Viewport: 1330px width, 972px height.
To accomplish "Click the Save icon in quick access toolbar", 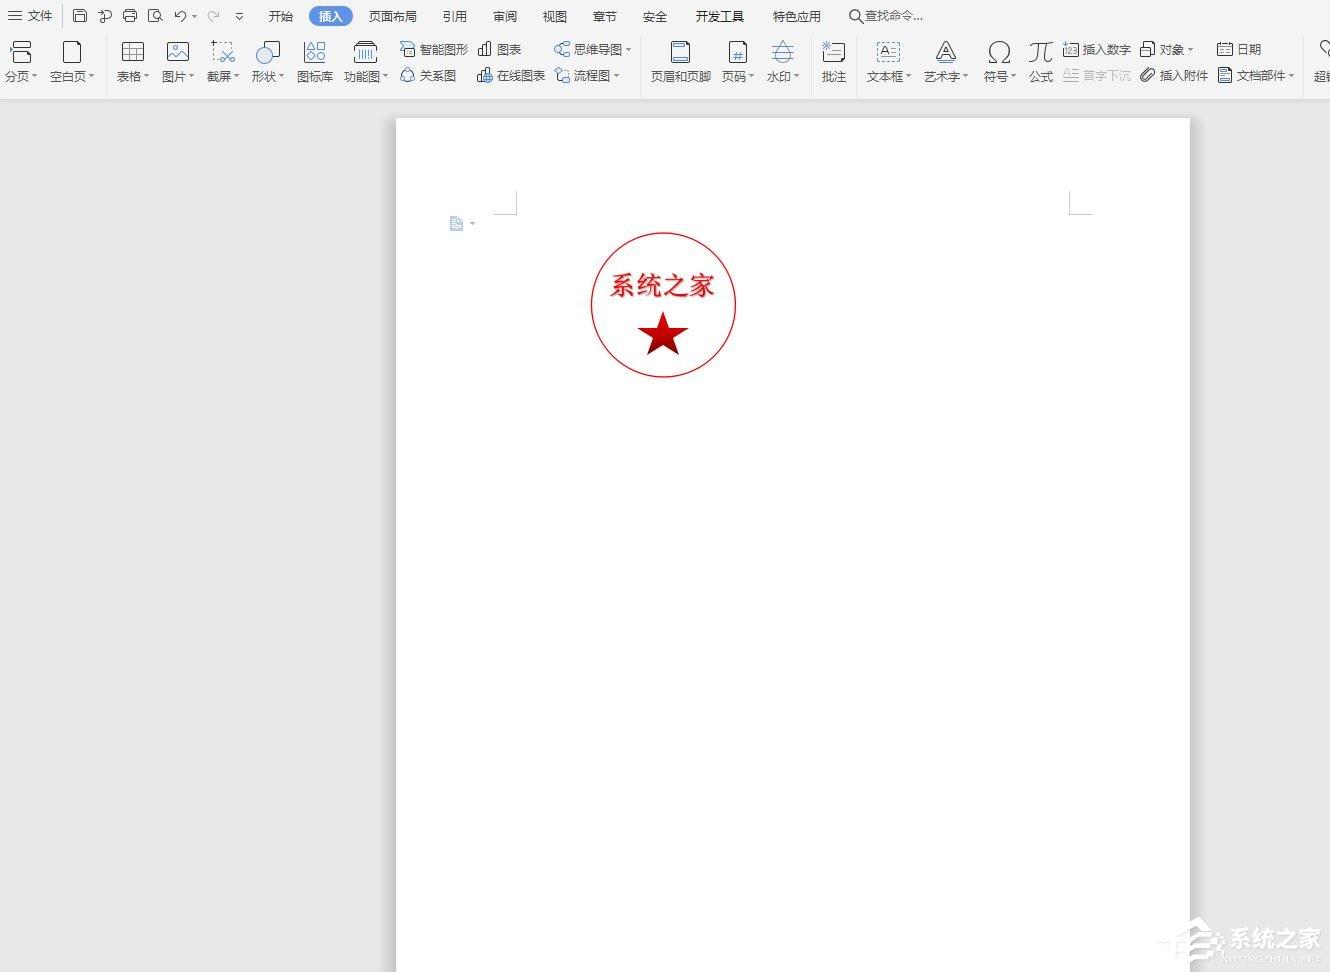I will point(80,16).
